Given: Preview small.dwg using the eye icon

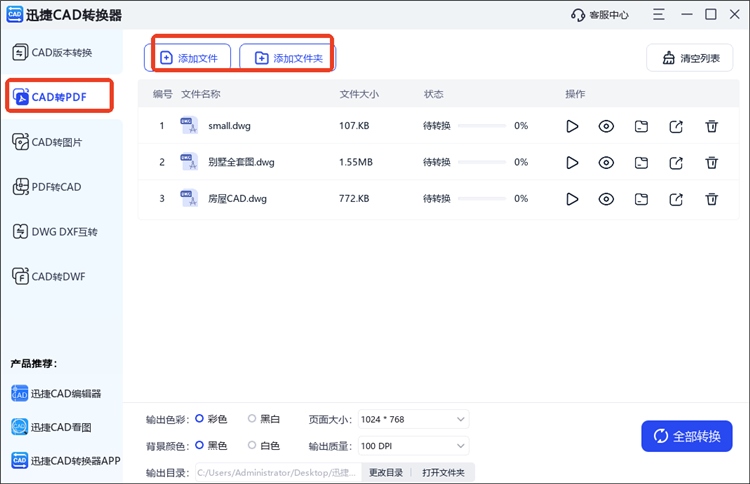Looking at the screenshot, I should 606,126.
